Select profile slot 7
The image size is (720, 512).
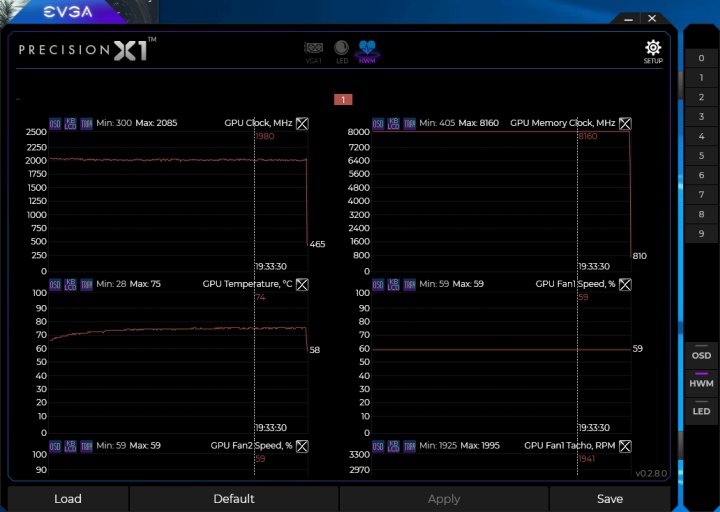click(701, 195)
